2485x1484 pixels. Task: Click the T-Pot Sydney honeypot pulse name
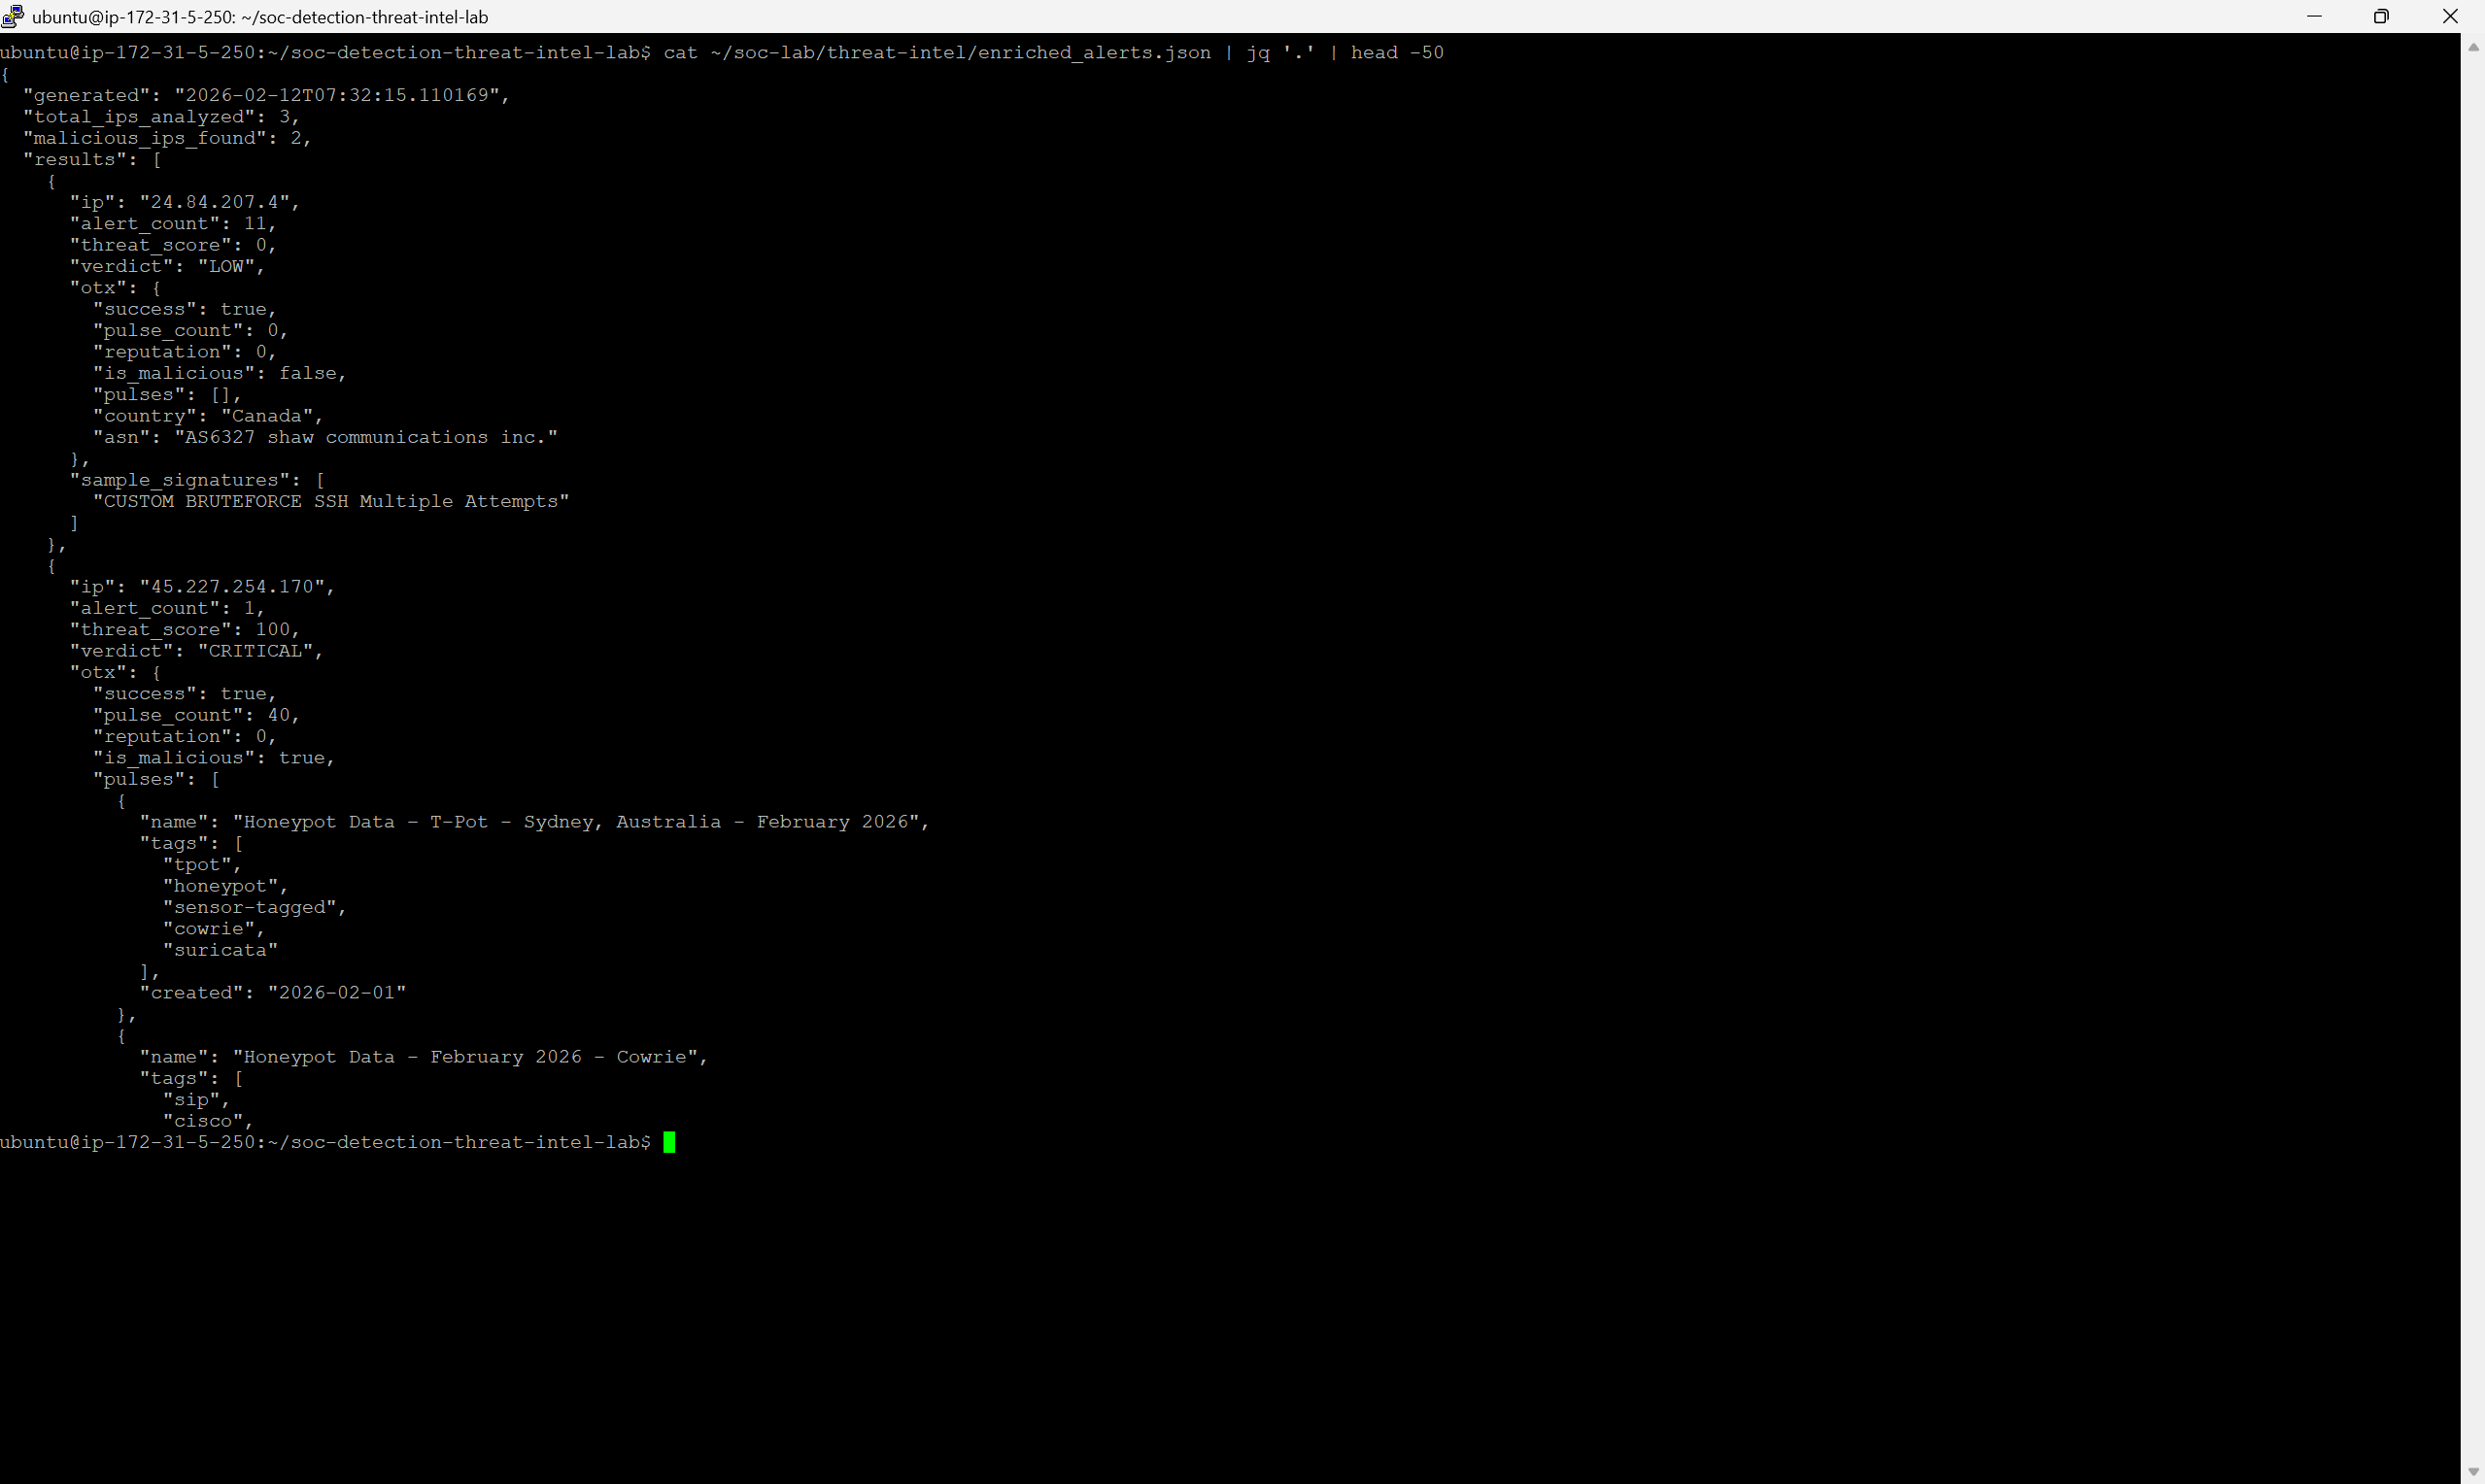(x=576, y=822)
